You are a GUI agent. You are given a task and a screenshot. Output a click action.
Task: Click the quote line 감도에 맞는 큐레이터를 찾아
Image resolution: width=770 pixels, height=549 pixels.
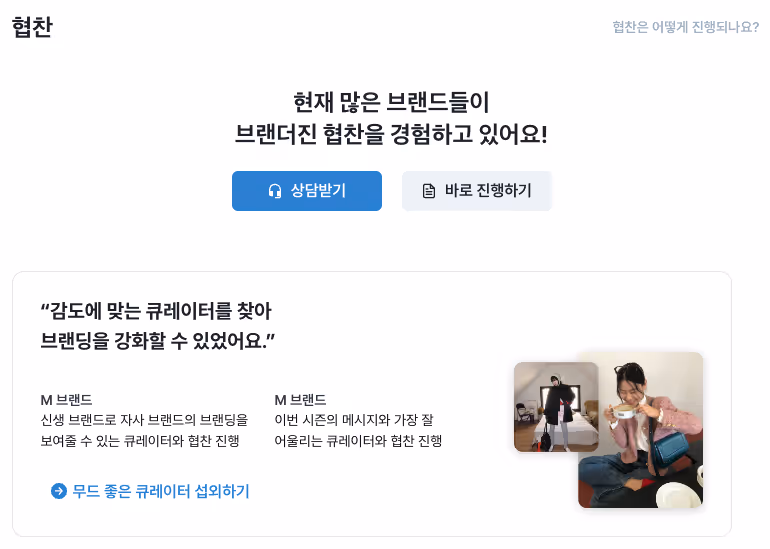[156, 311]
